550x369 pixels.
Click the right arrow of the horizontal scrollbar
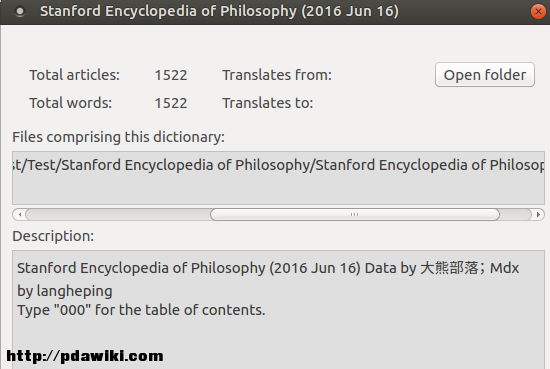(x=538, y=214)
